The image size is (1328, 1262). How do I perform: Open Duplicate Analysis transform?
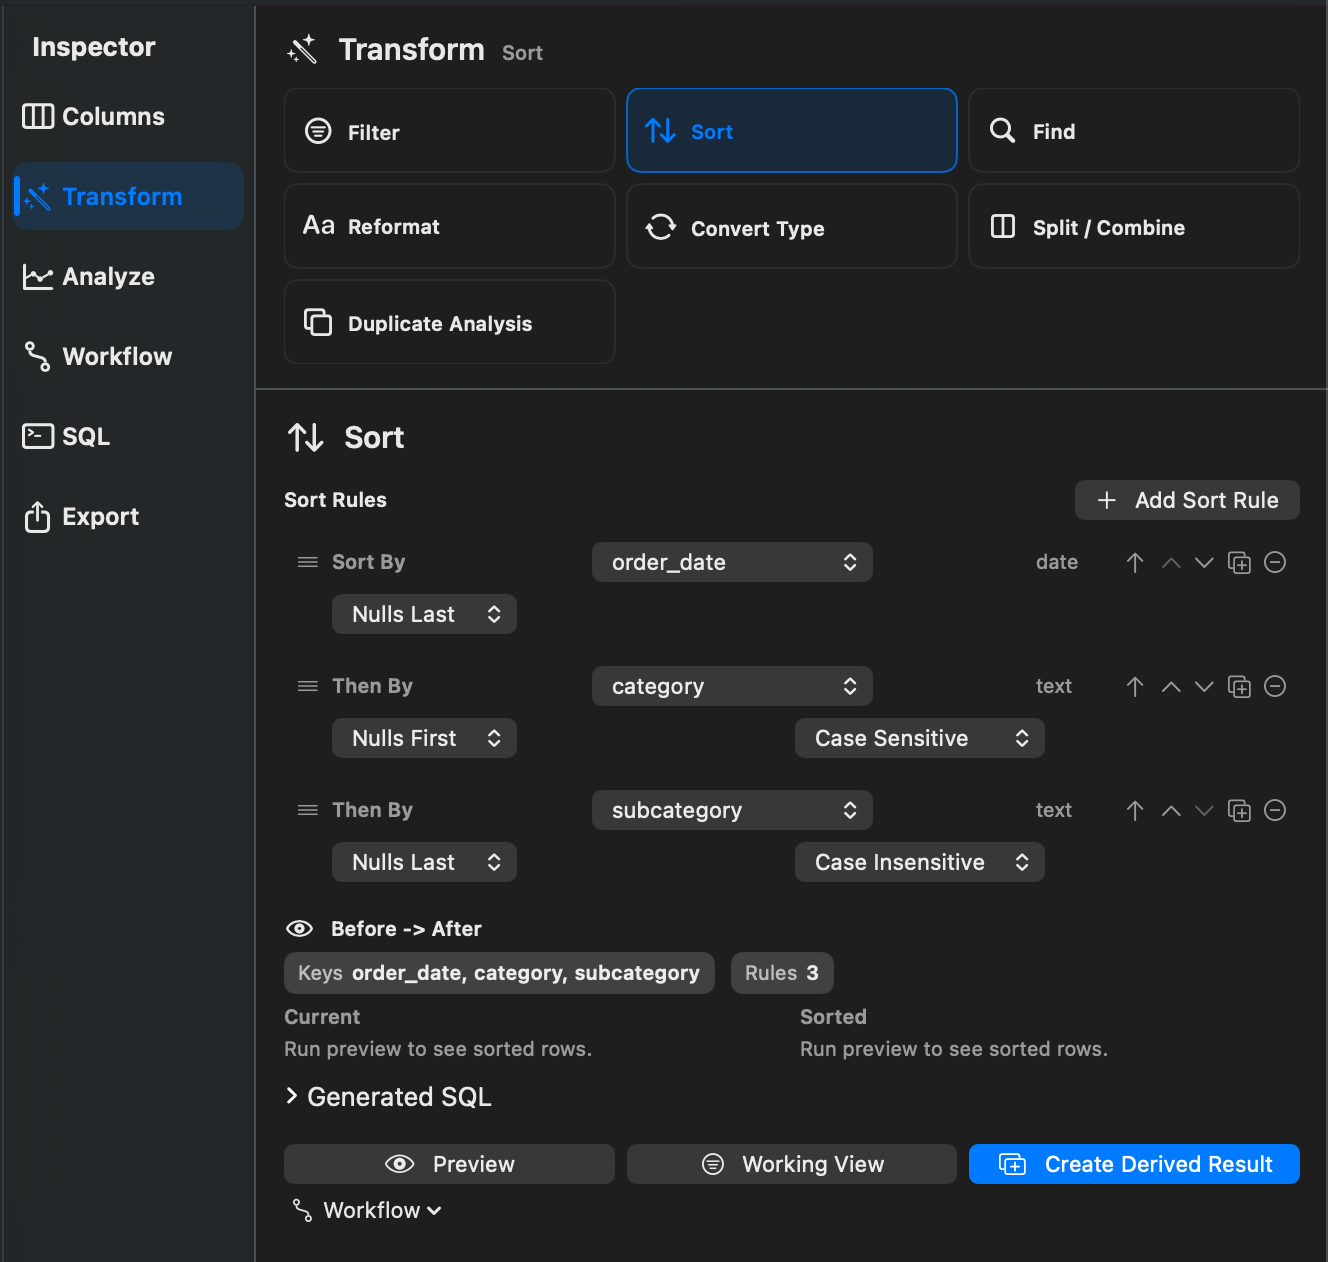coord(449,322)
